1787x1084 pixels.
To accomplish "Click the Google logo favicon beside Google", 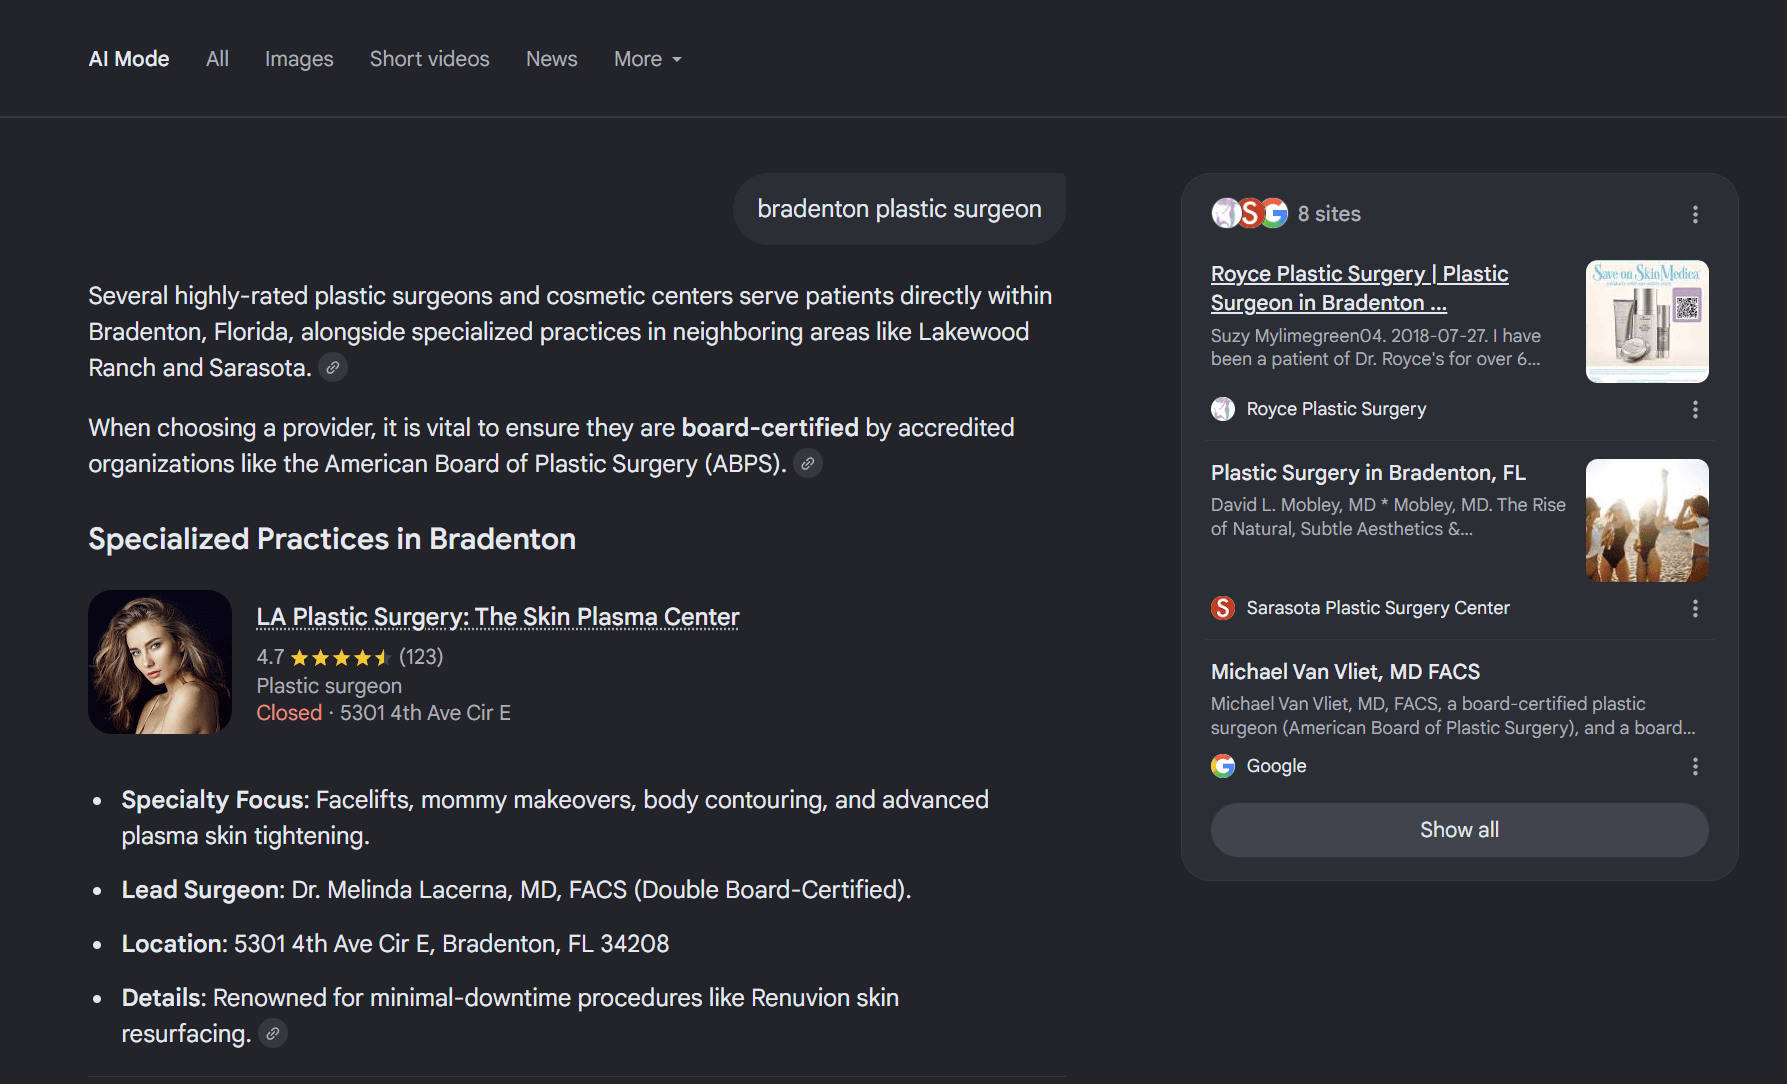I will tap(1223, 766).
